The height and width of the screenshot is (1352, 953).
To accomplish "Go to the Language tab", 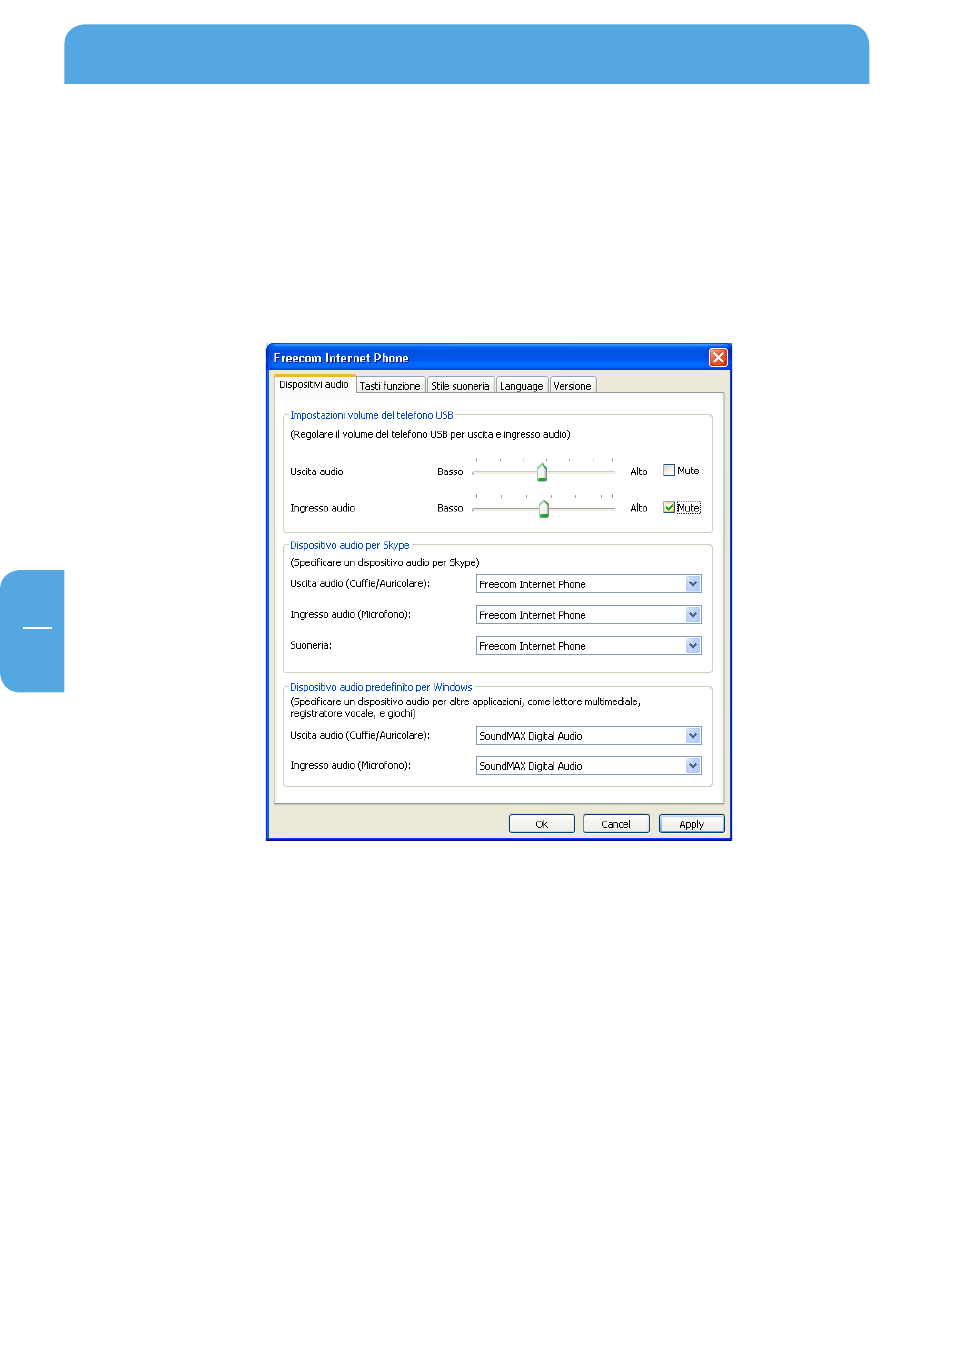I will coord(522,386).
